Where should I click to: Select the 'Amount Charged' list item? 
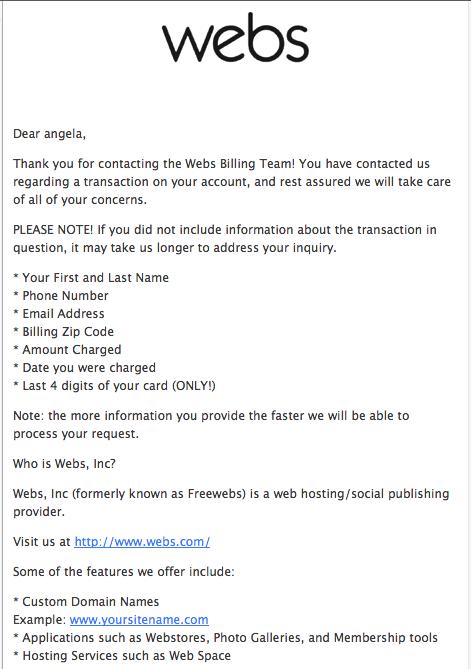pos(67,349)
